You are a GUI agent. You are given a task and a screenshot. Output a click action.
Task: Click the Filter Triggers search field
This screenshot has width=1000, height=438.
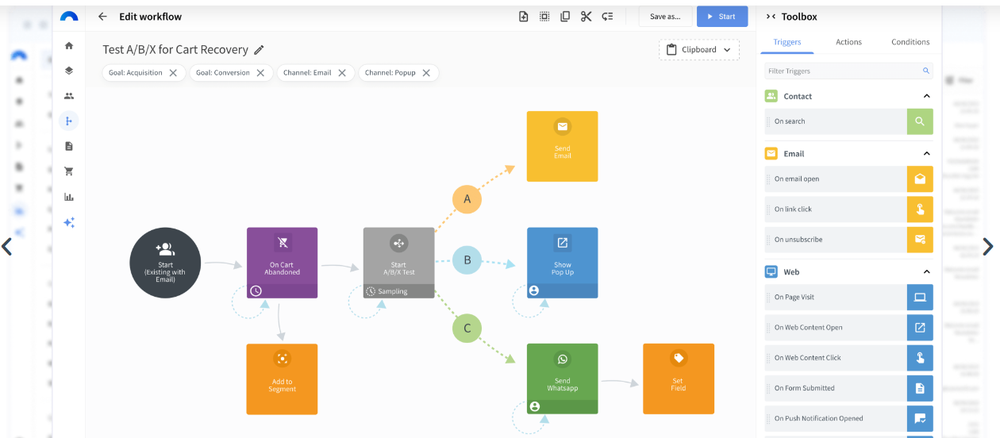[848, 71]
